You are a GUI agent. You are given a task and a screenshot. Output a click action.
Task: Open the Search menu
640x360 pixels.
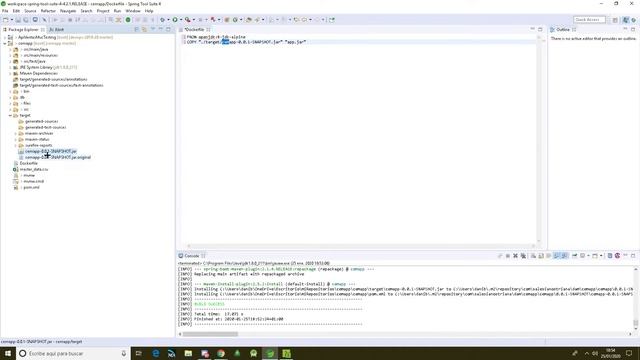coord(86,11)
